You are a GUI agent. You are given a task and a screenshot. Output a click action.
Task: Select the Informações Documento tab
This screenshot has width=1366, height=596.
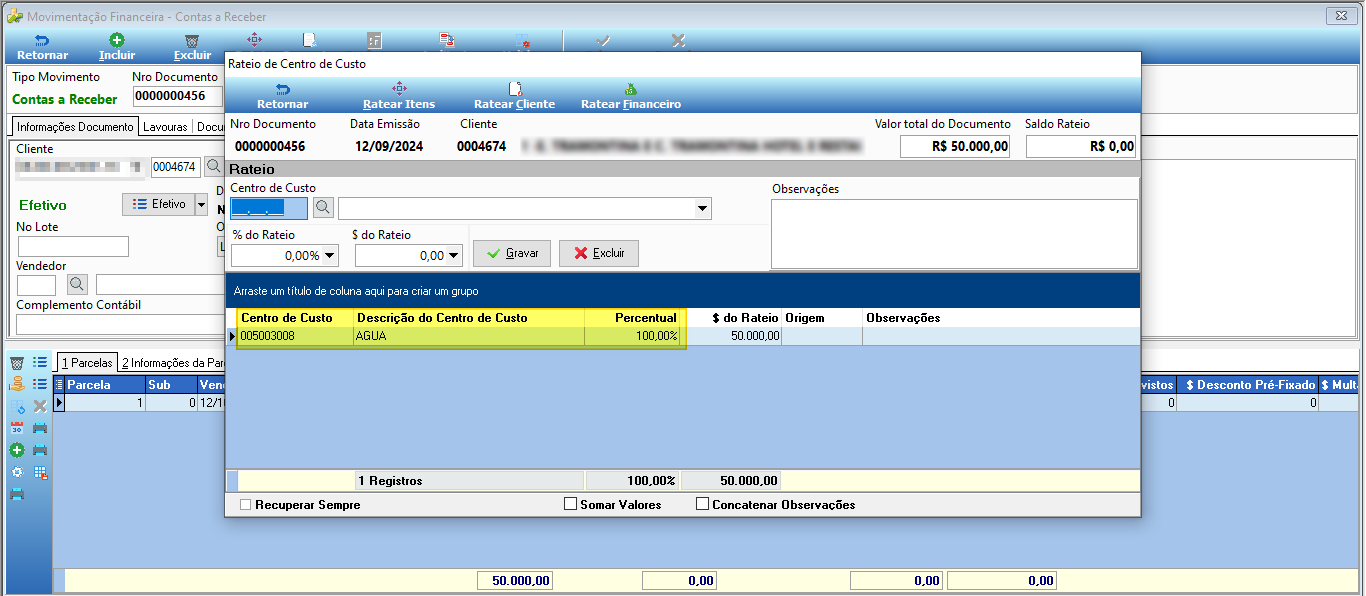coord(75,127)
